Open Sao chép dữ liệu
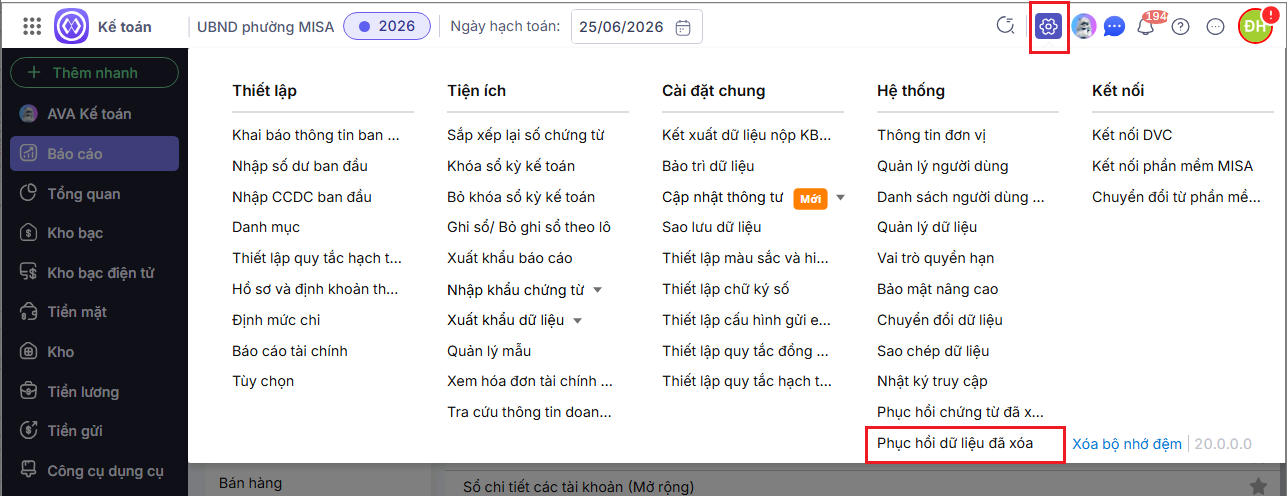Viewport: 1287px width, 496px height. (x=933, y=351)
